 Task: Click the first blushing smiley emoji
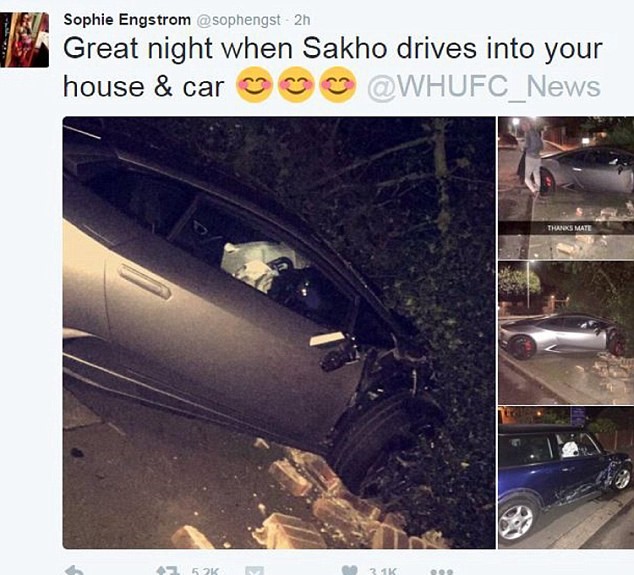tap(254, 85)
